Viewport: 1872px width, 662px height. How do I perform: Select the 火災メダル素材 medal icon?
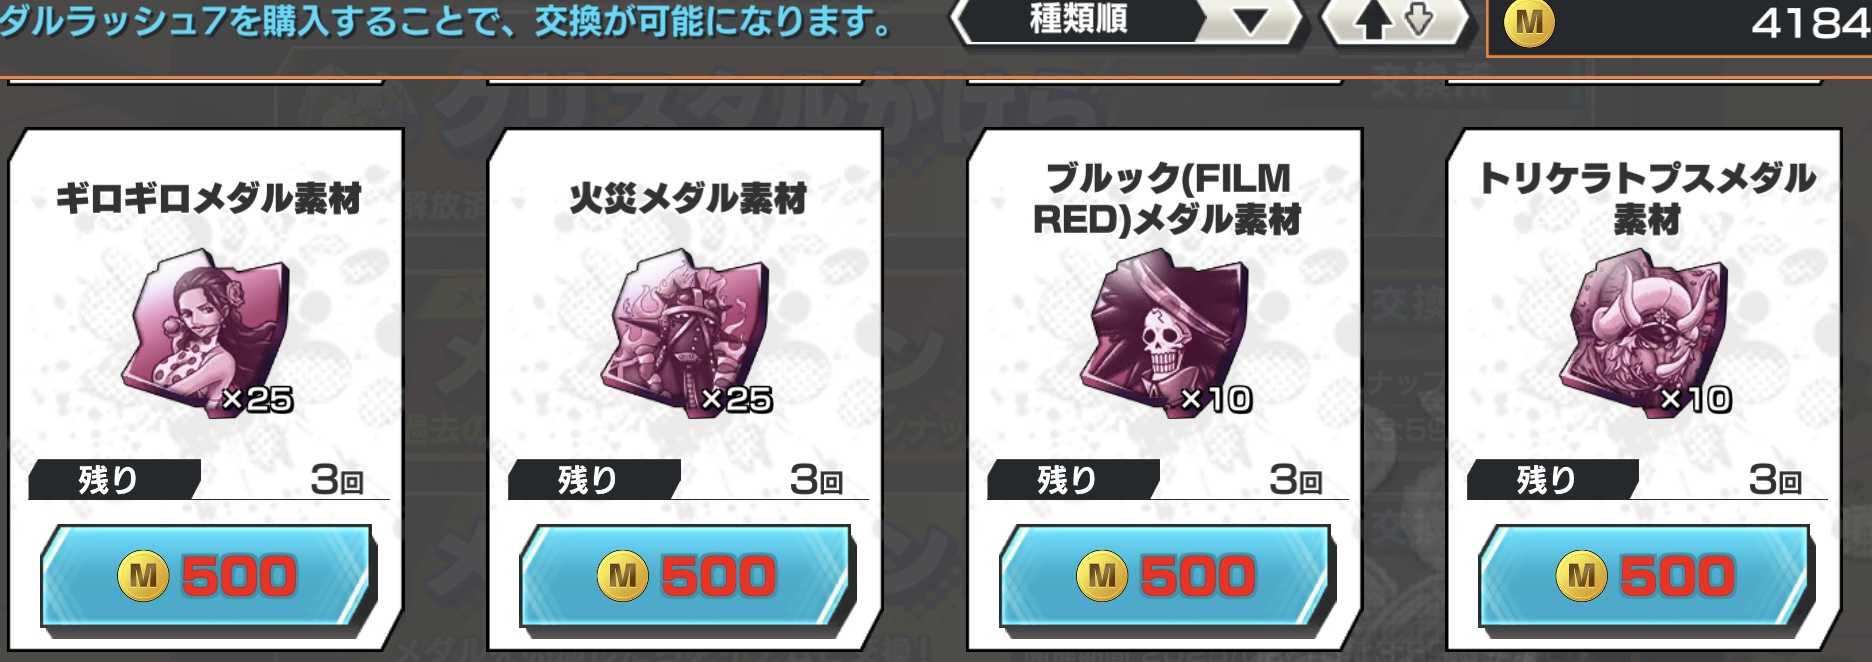point(686,333)
